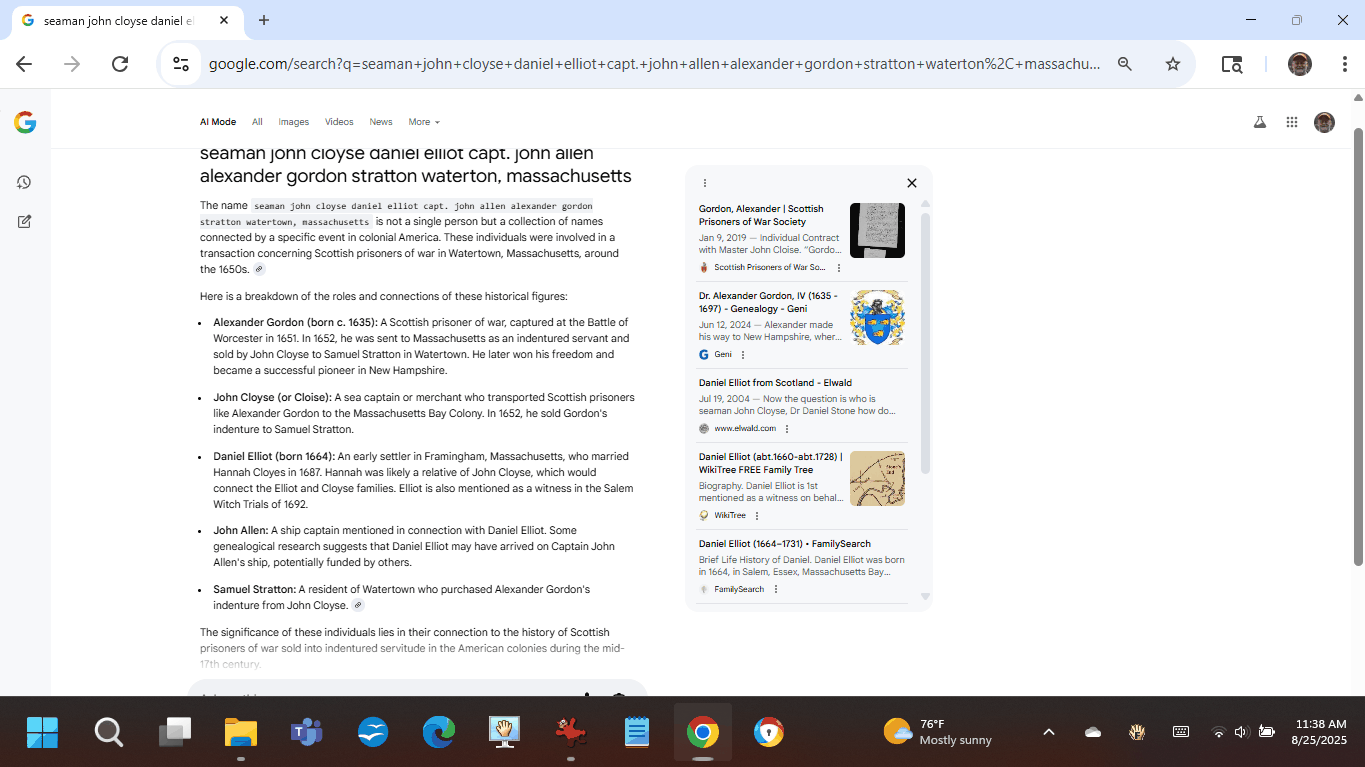Switch to the News tab
Image resolution: width=1365 pixels, height=767 pixels.
pyautogui.click(x=380, y=122)
